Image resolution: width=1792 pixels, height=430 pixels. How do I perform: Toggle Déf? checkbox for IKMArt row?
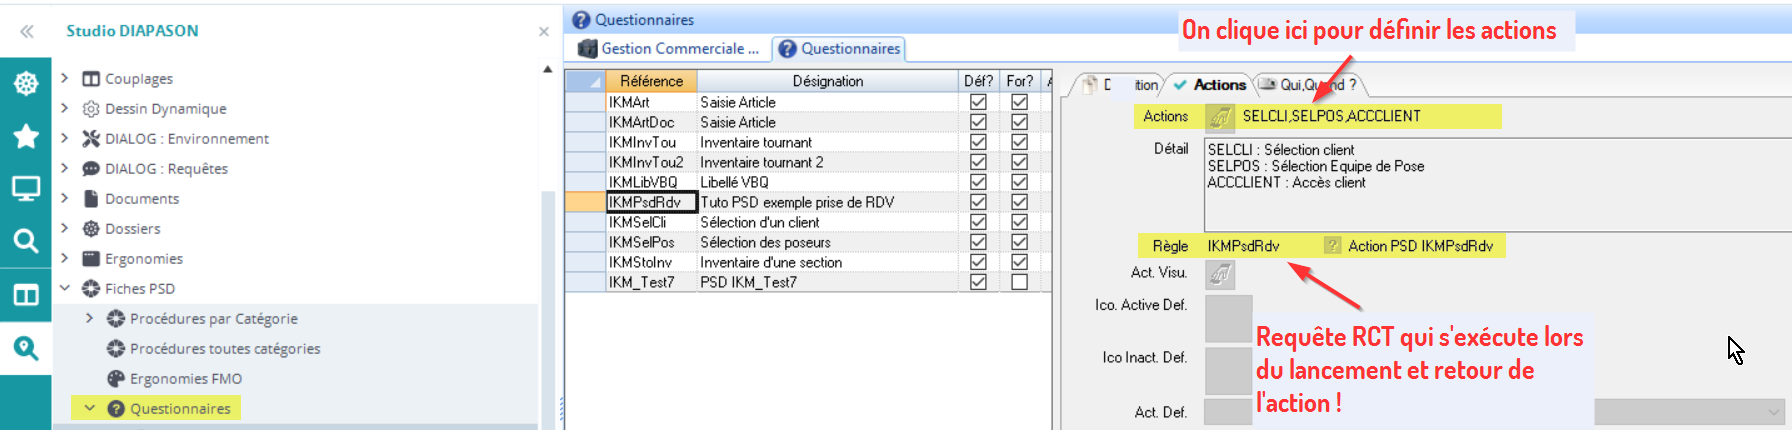point(978,102)
